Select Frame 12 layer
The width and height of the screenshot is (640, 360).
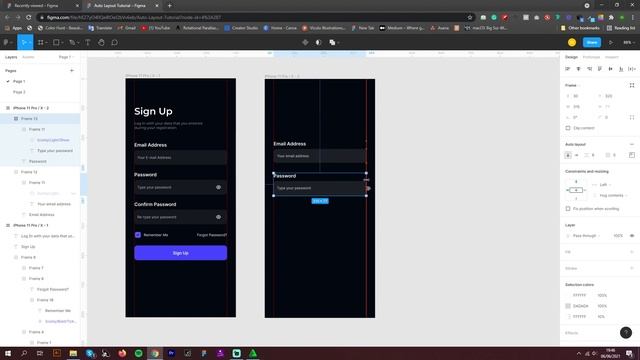(29, 172)
